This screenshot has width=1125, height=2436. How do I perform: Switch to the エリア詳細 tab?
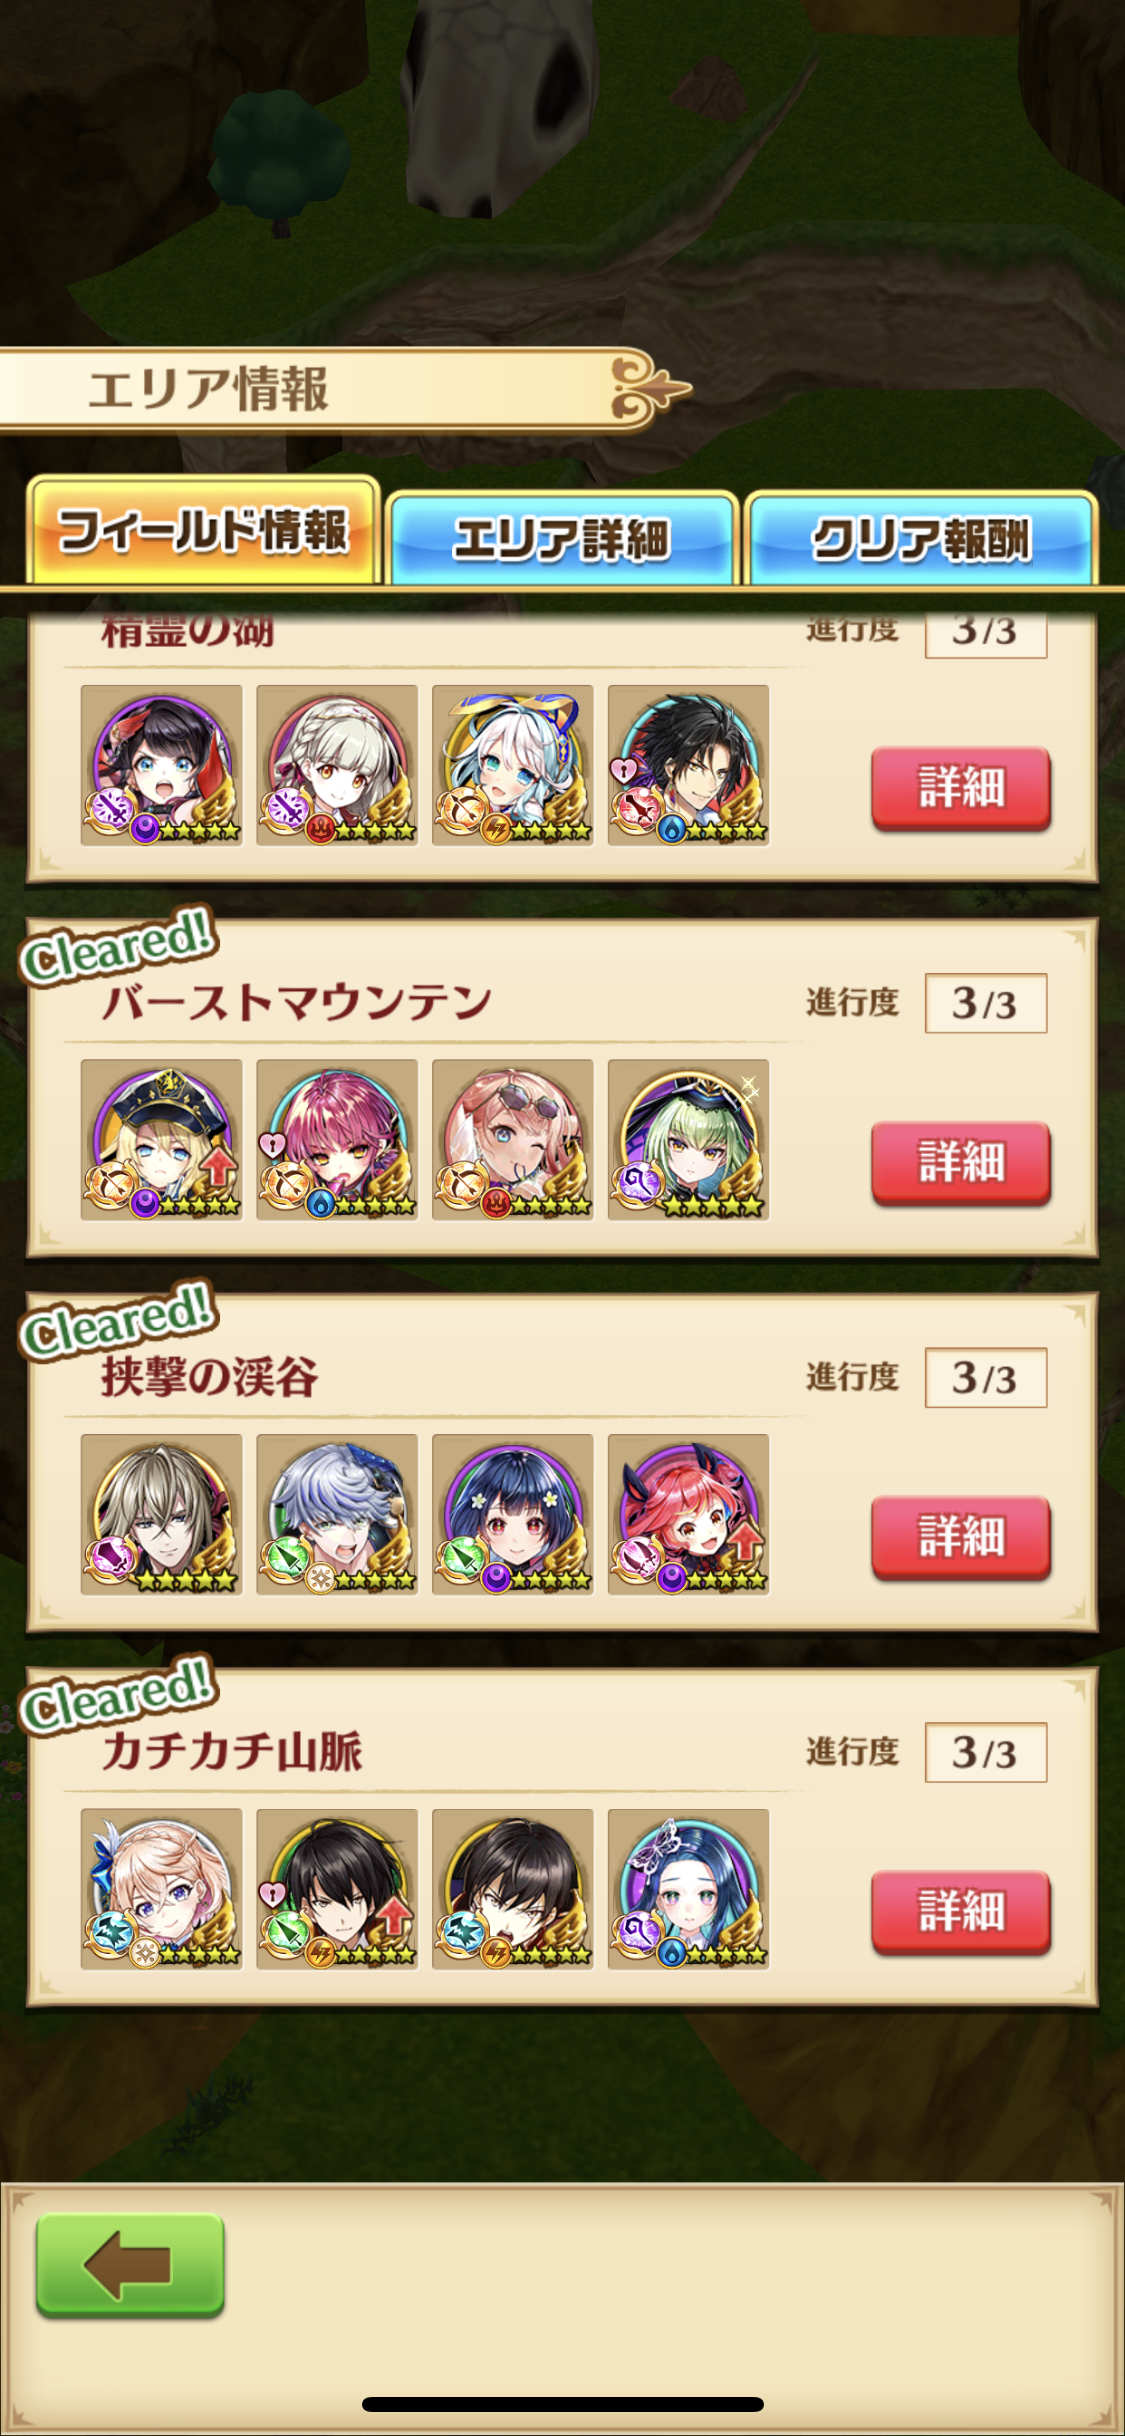click(562, 538)
